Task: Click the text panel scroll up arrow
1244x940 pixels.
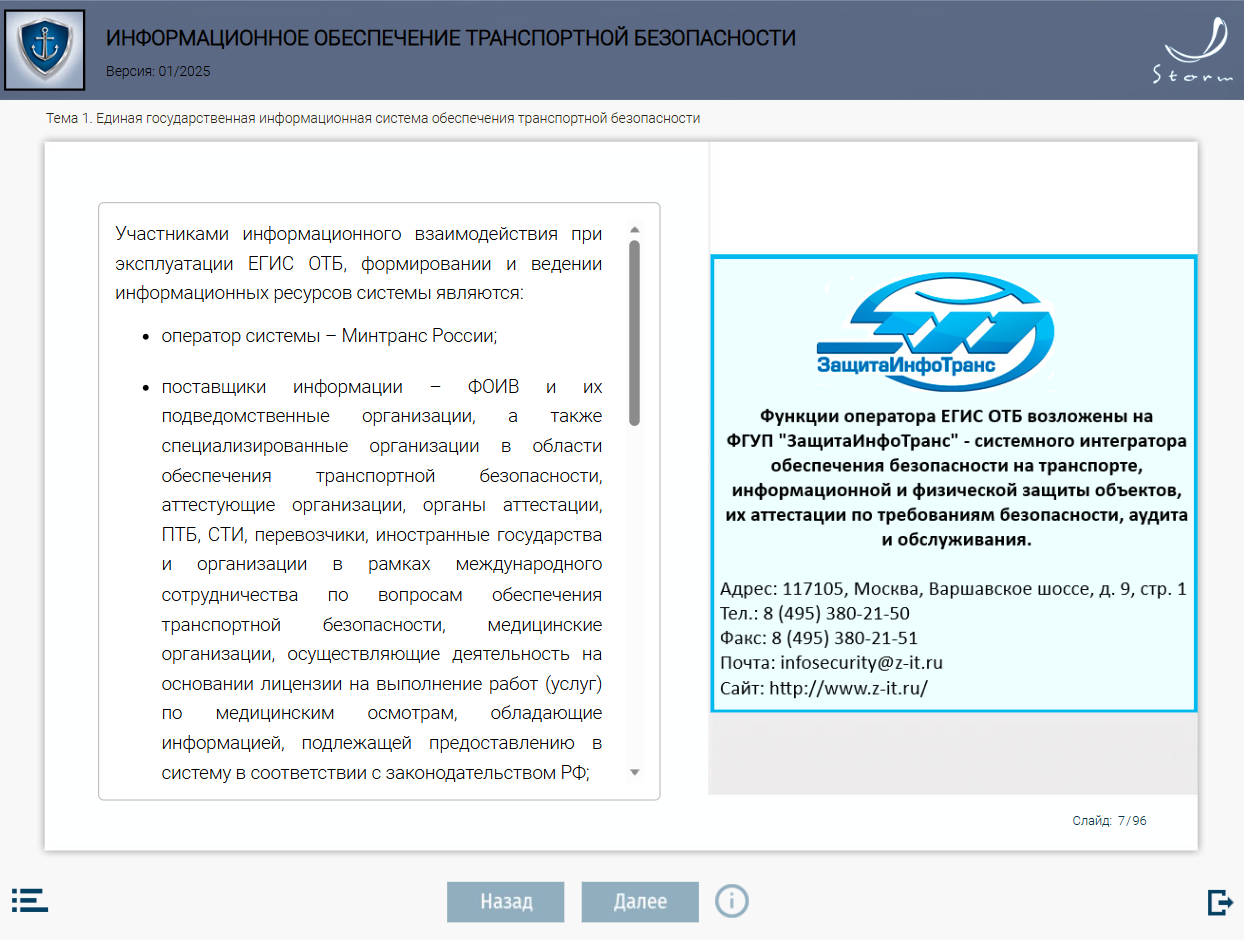Action: [x=634, y=229]
